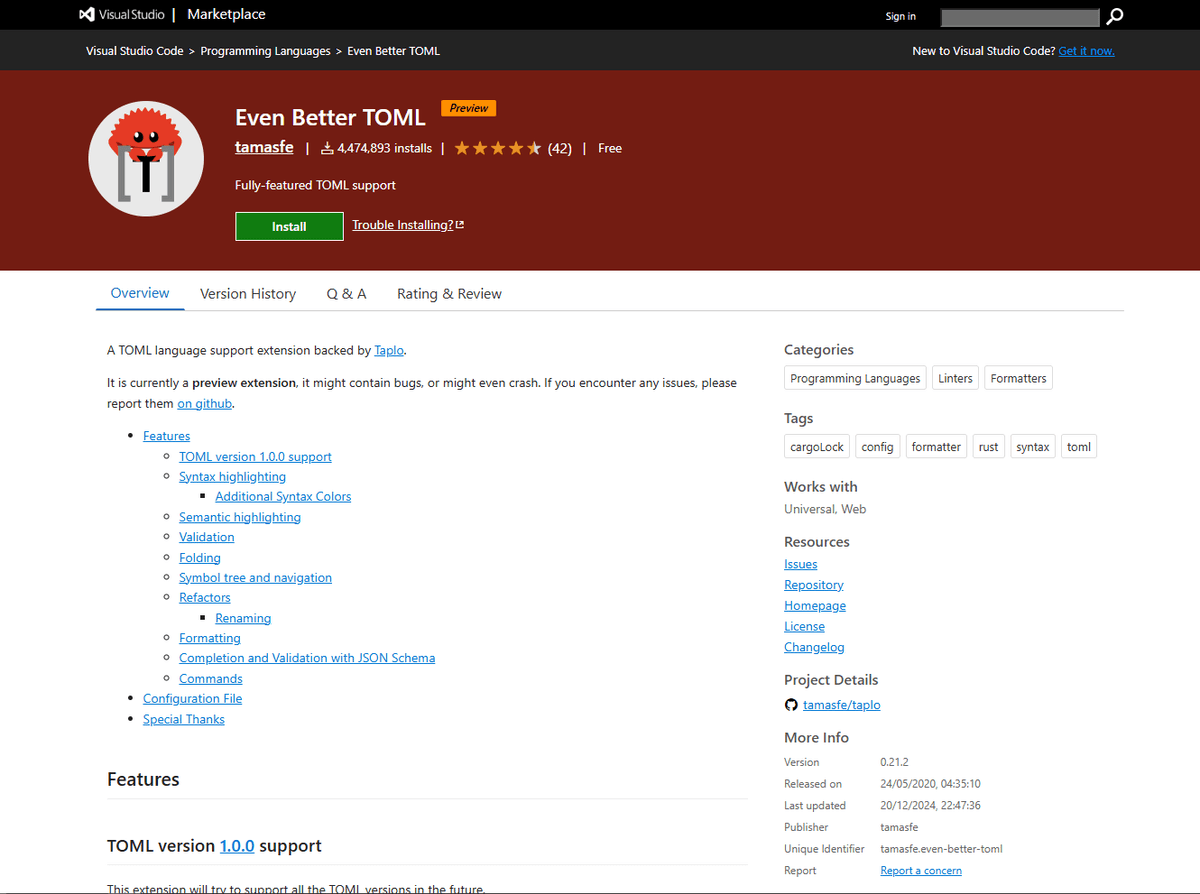
Task: Jump to the Syntax highlighting link
Action: tap(232, 477)
